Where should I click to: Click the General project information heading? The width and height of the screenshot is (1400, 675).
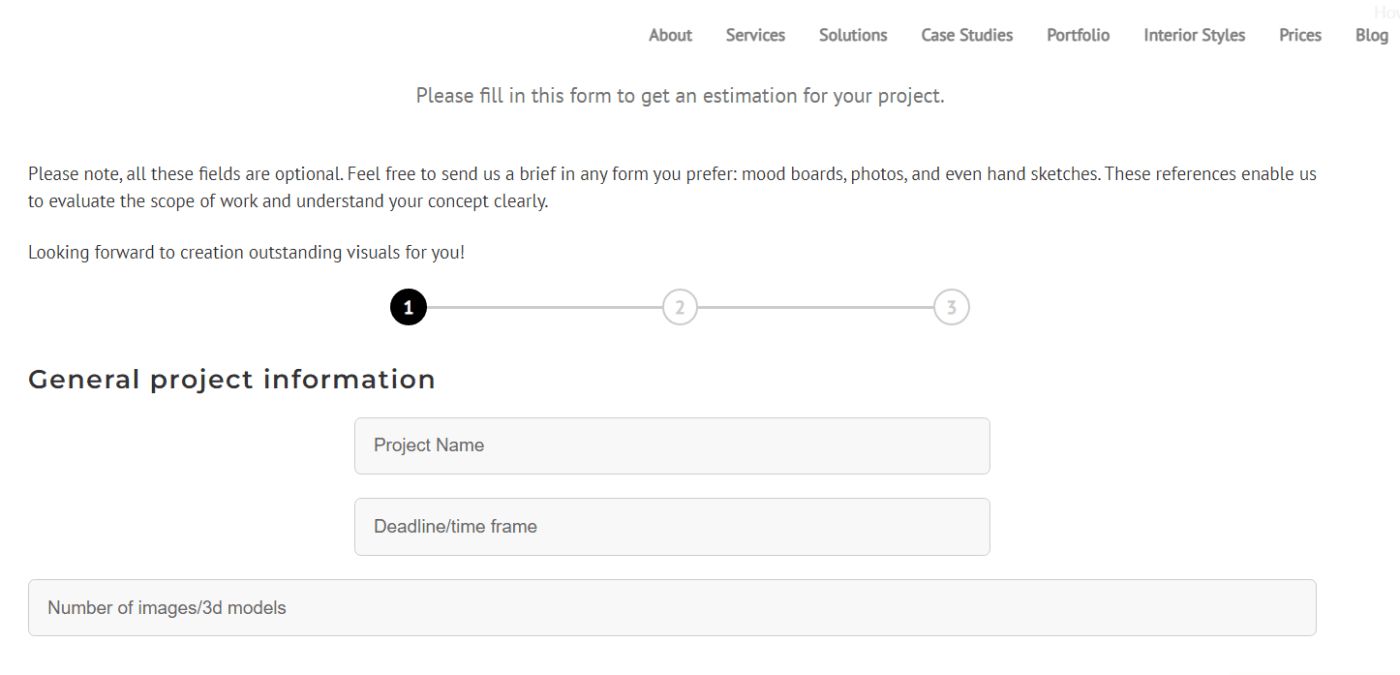click(x=232, y=379)
